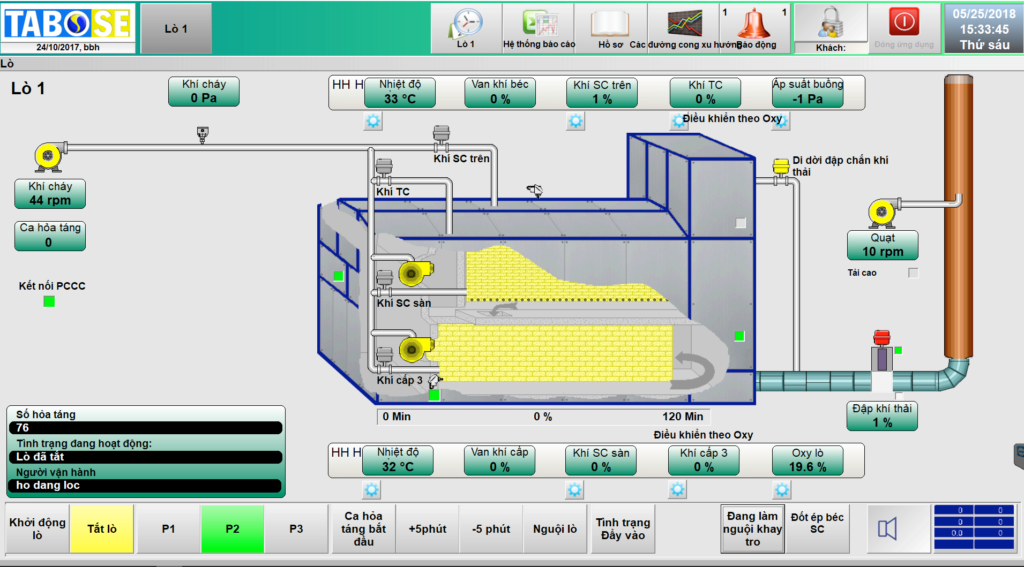Viewport: 1024px width, 567px height.
Task: Click the Khí cháy blower fan icon
Action: pos(49,156)
